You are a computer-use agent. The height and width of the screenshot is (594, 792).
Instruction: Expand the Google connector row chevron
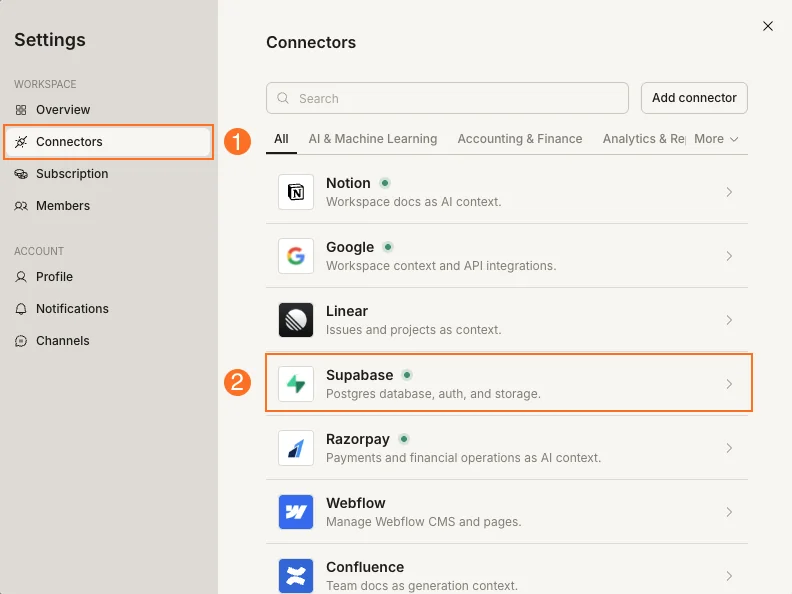729,256
